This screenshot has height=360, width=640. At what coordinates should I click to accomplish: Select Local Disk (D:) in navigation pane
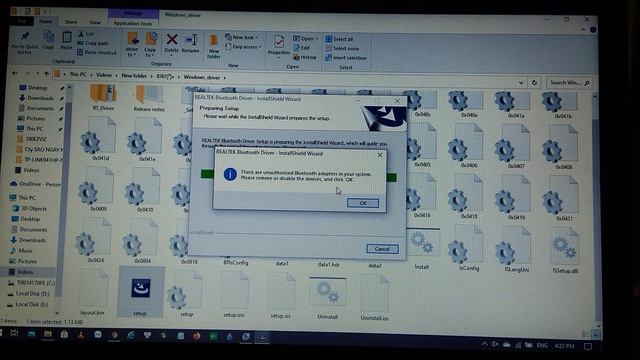coord(29,293)
